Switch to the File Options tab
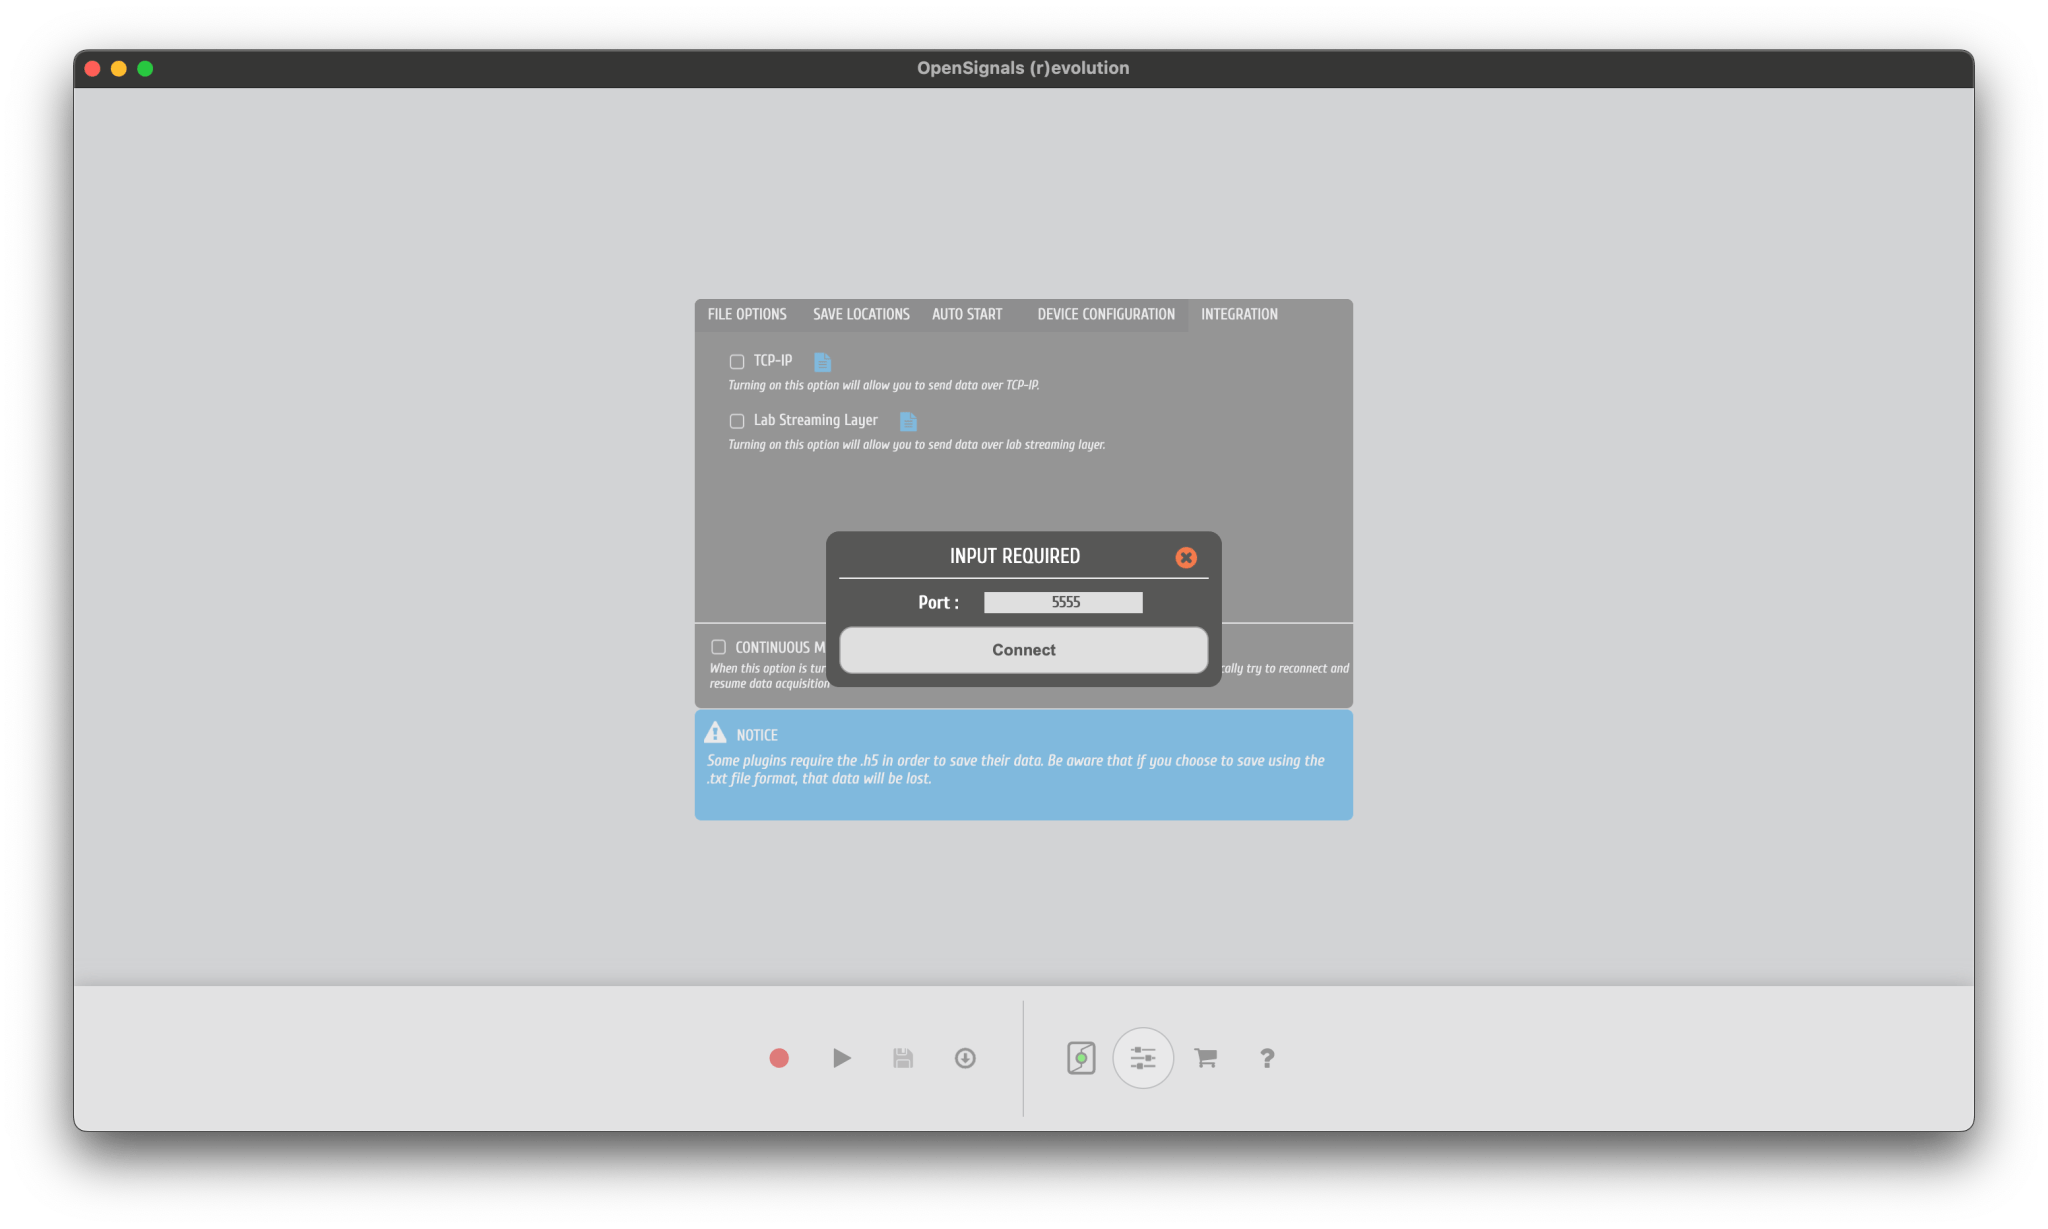The image size is (2048, 1229). [745, 313]
